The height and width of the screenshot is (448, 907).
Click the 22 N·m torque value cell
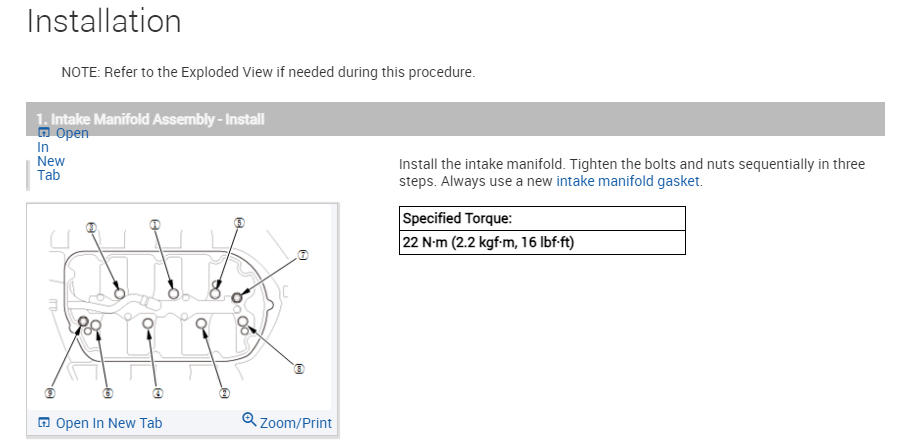(x=542, y=243)
